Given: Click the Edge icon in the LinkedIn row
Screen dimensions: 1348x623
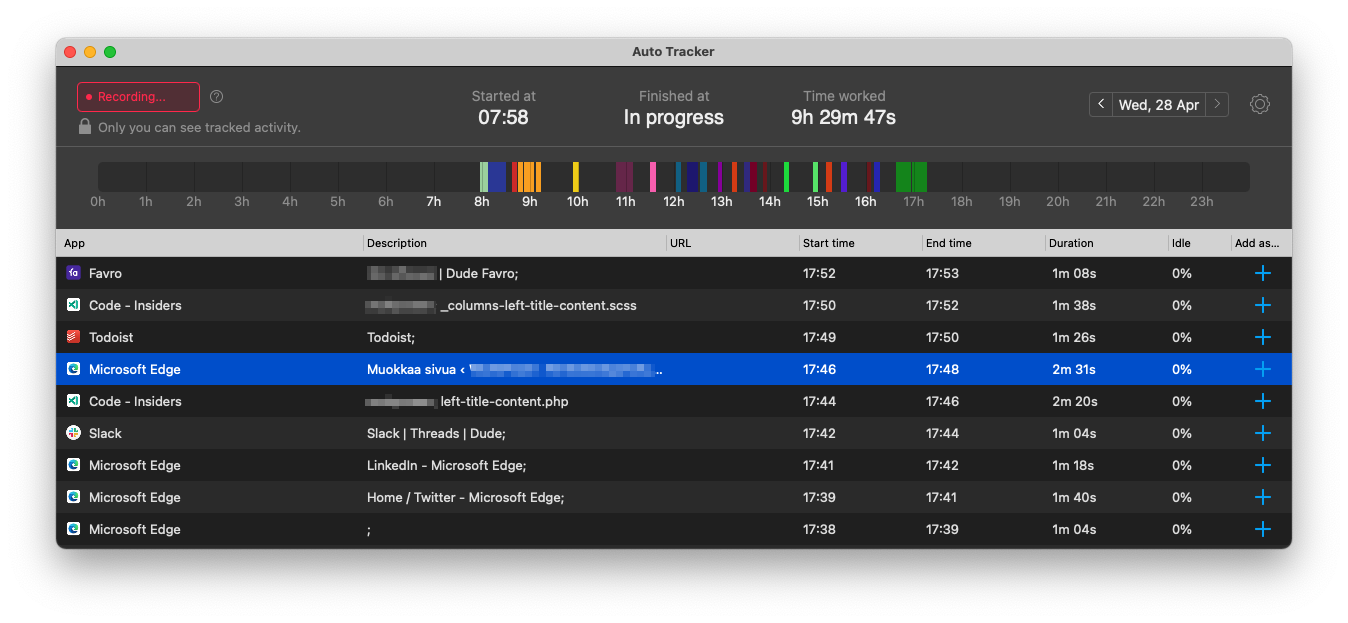Looking at the screenshot, I should tap(73, 465).
